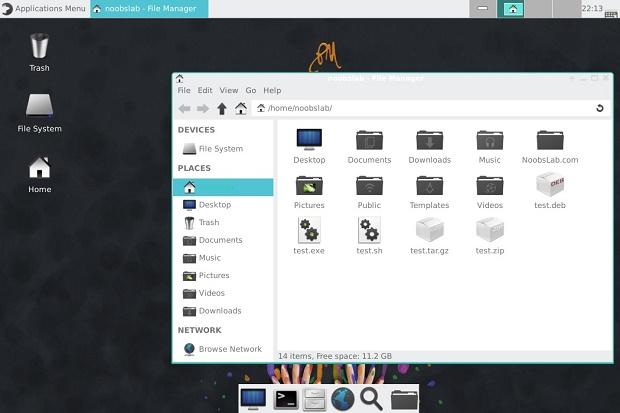Screen dimensions: 620x413
Task: Open the Go menu
Action: [x=251, y=90]
